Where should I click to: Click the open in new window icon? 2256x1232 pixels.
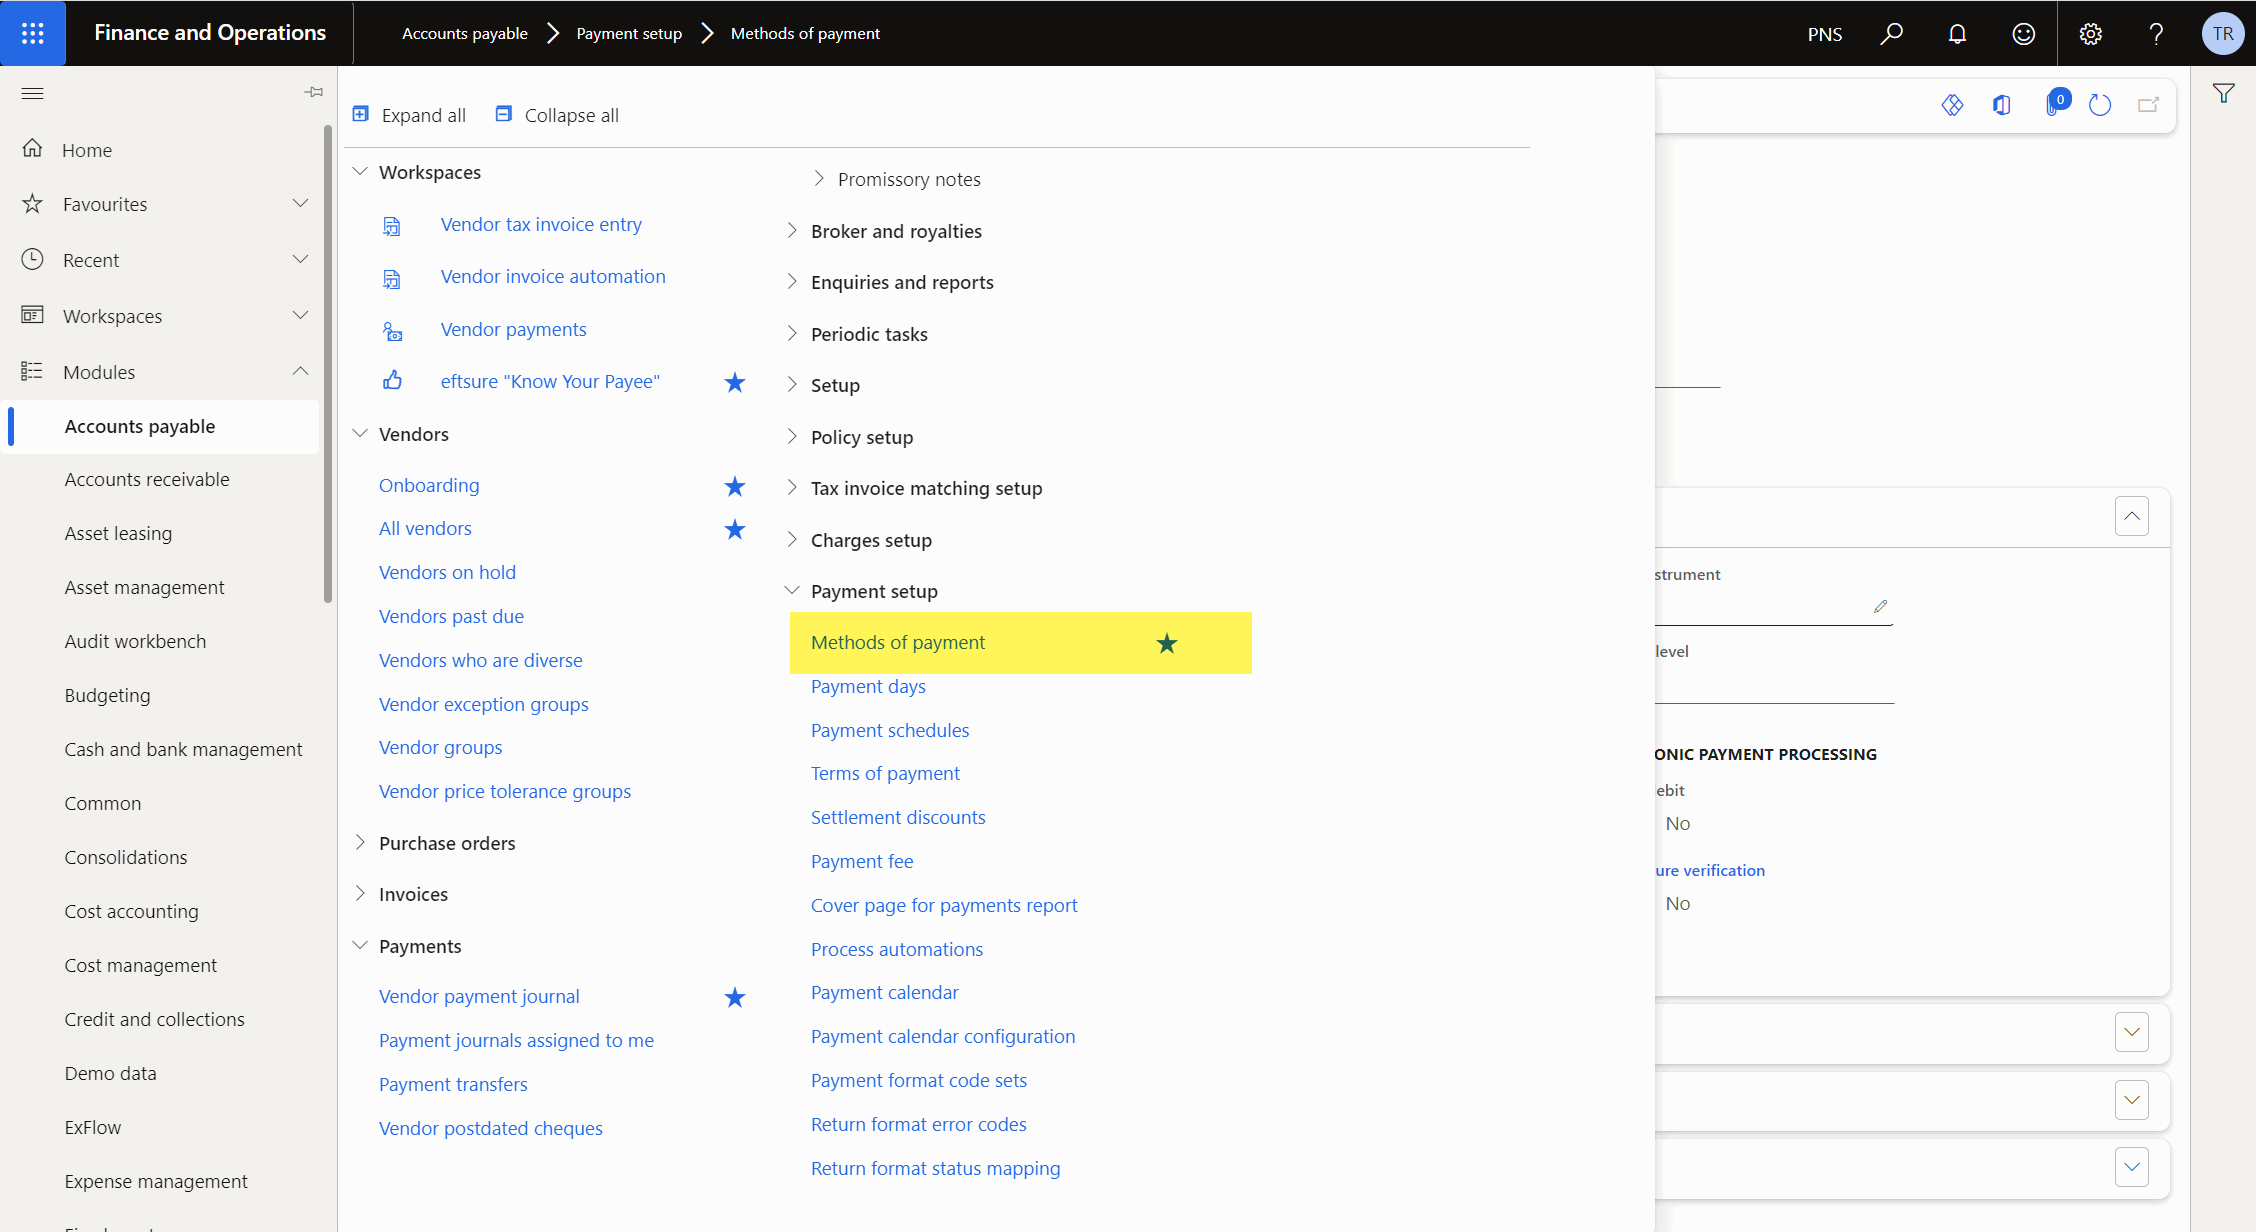pyautogui.click(x=2148, y=104)
